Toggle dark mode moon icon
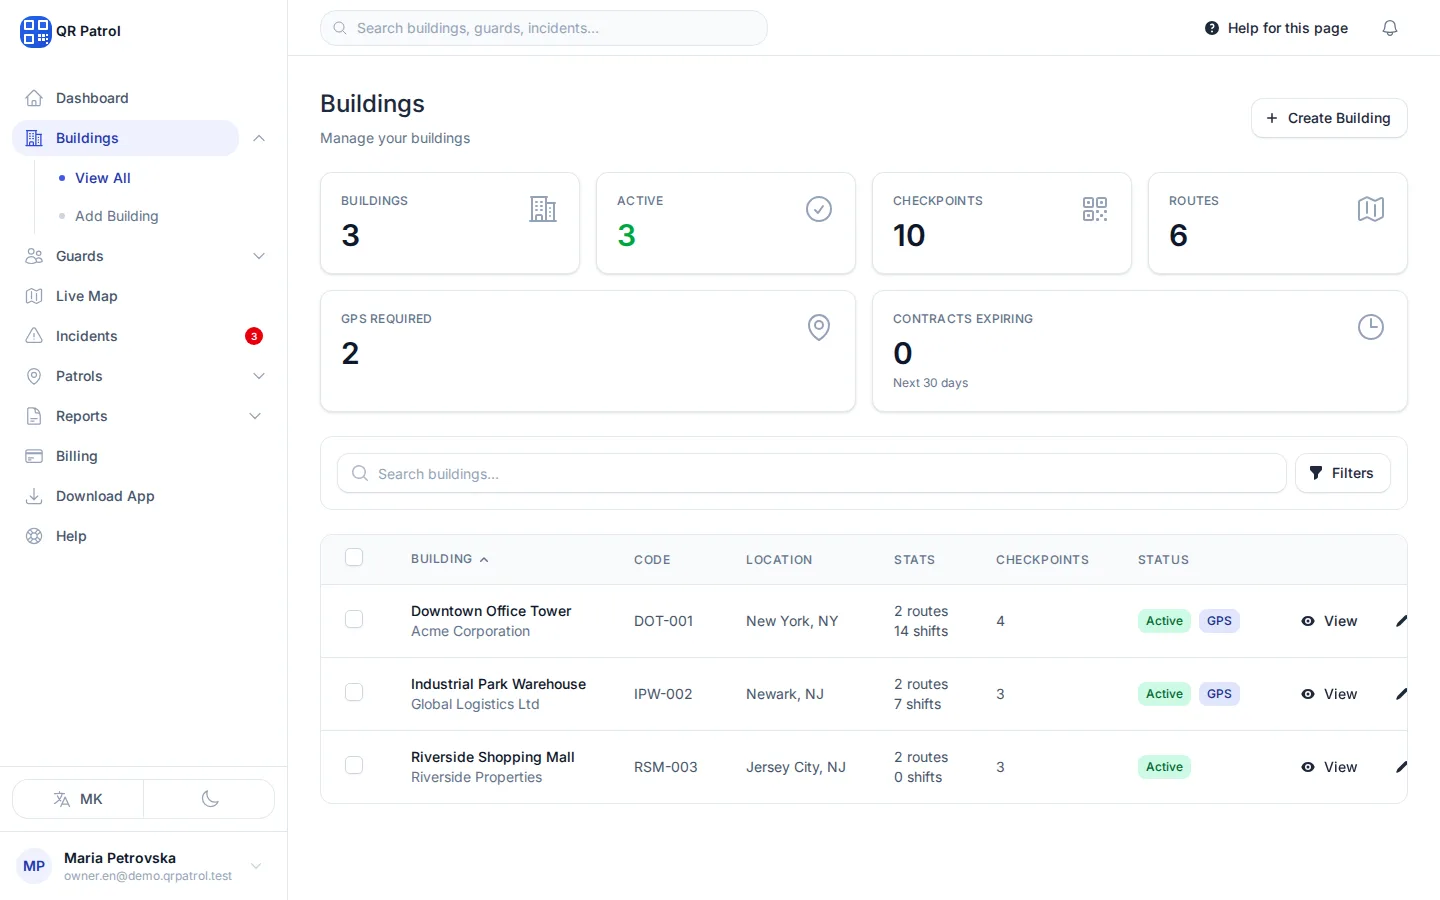Screen dimensions: 1440x900 point(210,799)
